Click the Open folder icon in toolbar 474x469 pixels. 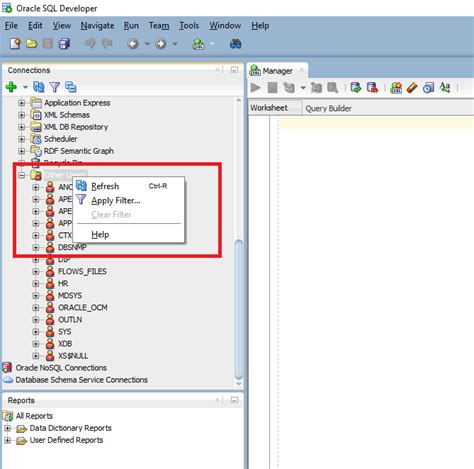tap(31, 44)
